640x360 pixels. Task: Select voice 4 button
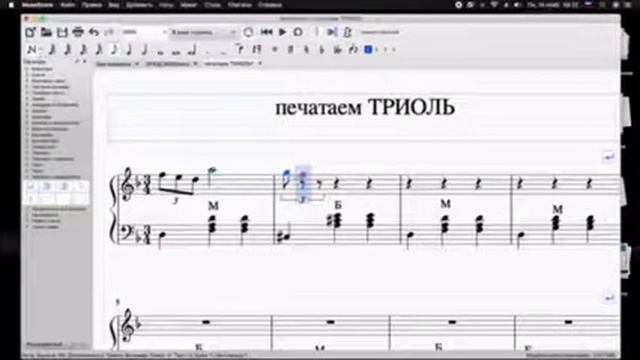394,49
